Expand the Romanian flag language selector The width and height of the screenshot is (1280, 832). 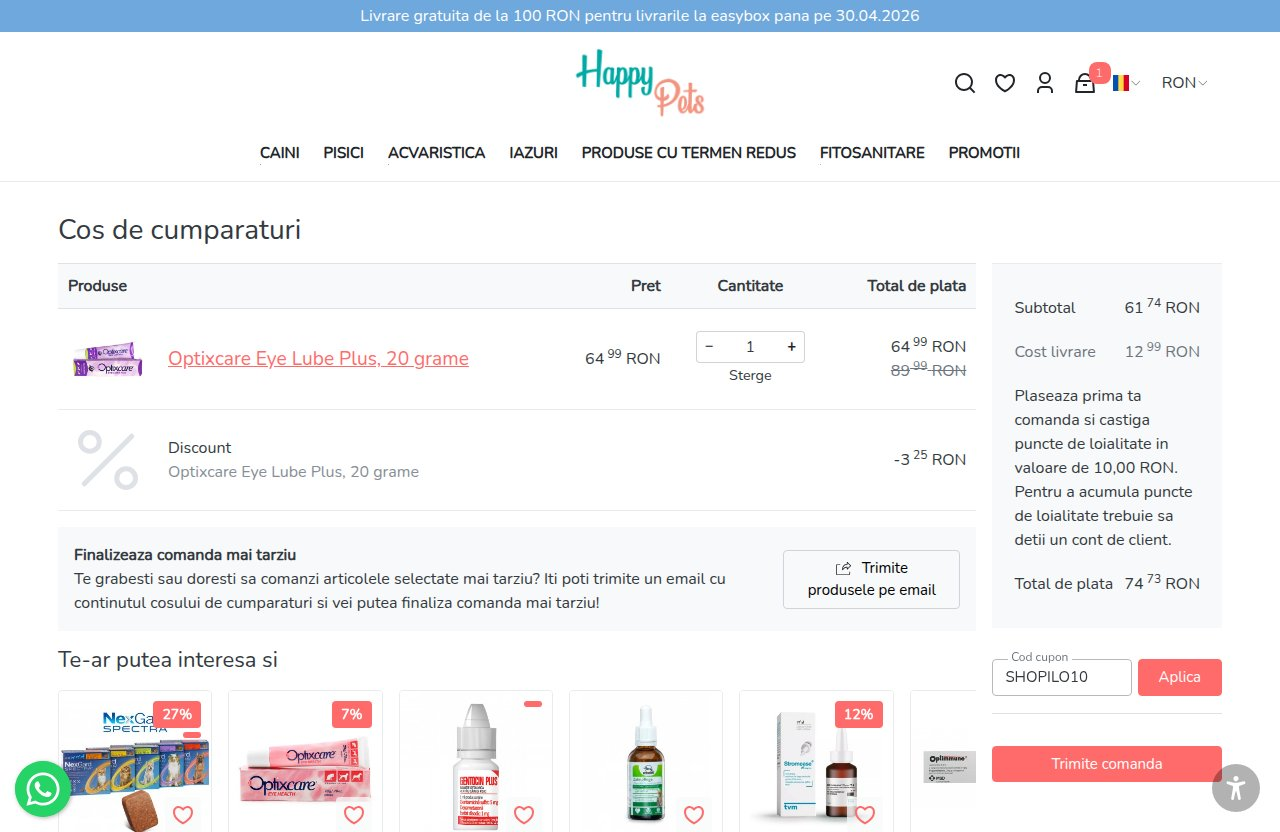tap(1126, 83)
